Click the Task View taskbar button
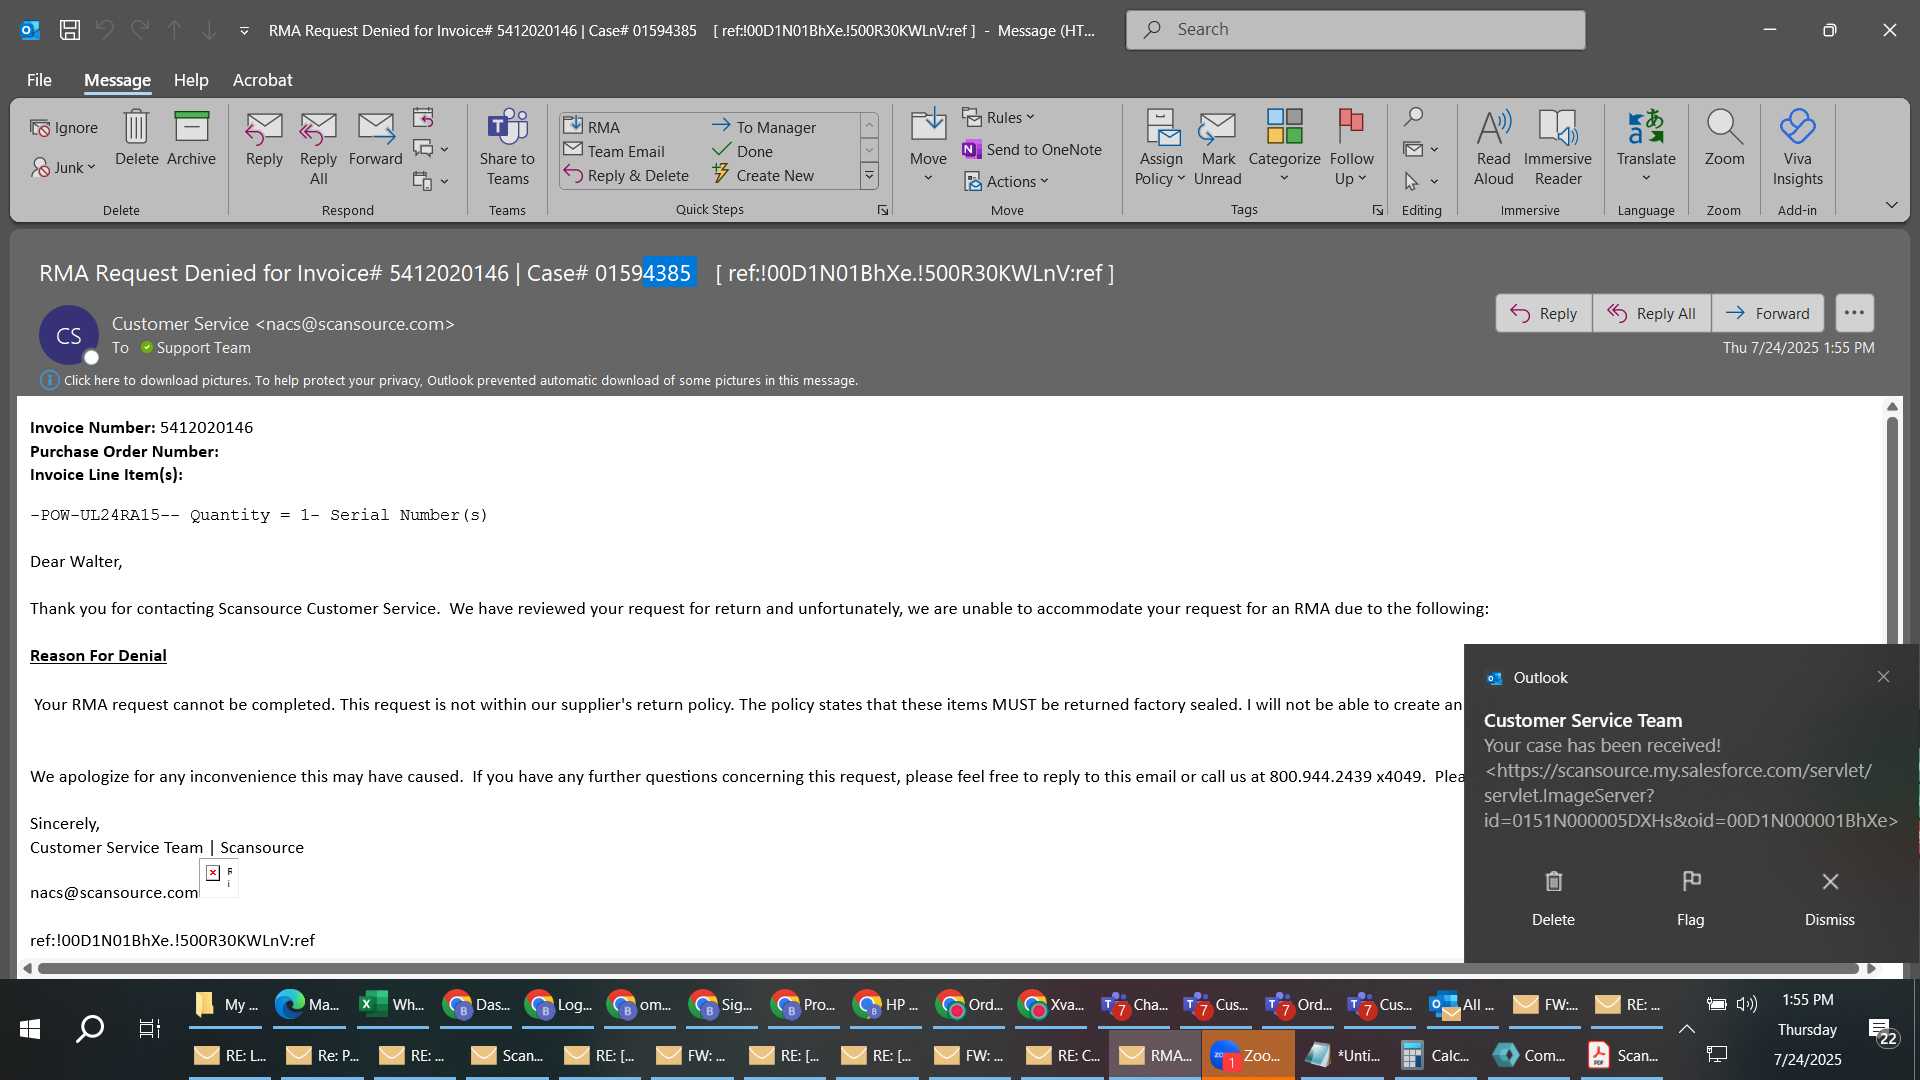Image resolution: width=1920 pixels, height=1080 pixels. (149, 1028)
